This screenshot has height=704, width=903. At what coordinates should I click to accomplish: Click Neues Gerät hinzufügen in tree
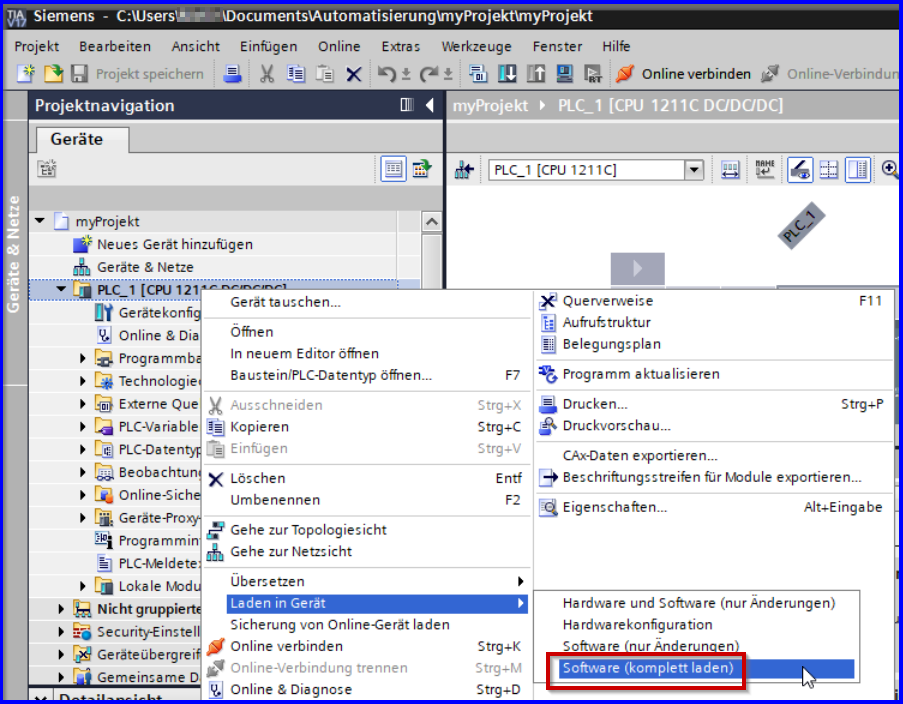(x=174, y=244)
